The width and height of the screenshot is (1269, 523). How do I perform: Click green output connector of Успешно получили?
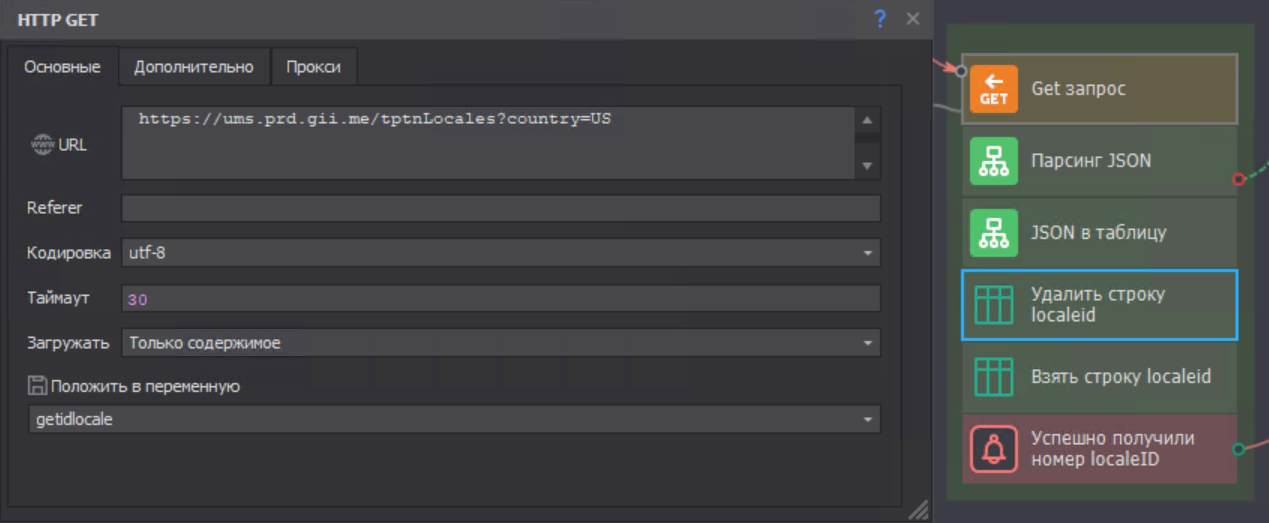[x=1238, y=449]
